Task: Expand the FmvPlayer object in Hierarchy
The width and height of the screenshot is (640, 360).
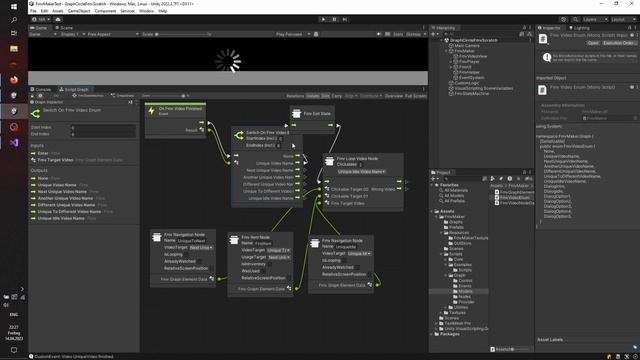Action: coord(451,62)
